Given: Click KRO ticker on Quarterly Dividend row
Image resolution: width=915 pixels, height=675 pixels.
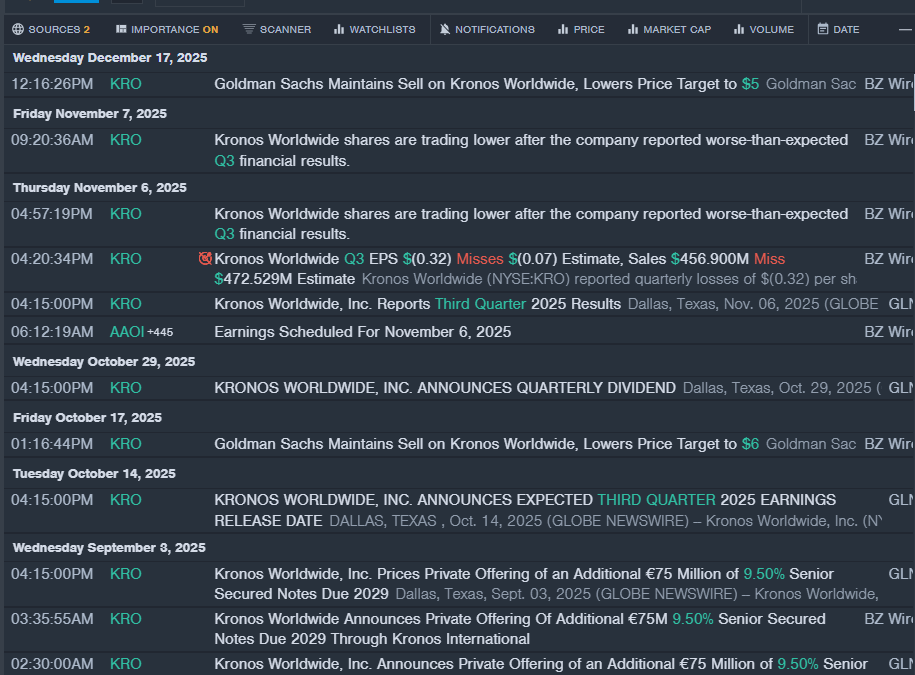Looking at the screenshot, I should pos(125,388).
